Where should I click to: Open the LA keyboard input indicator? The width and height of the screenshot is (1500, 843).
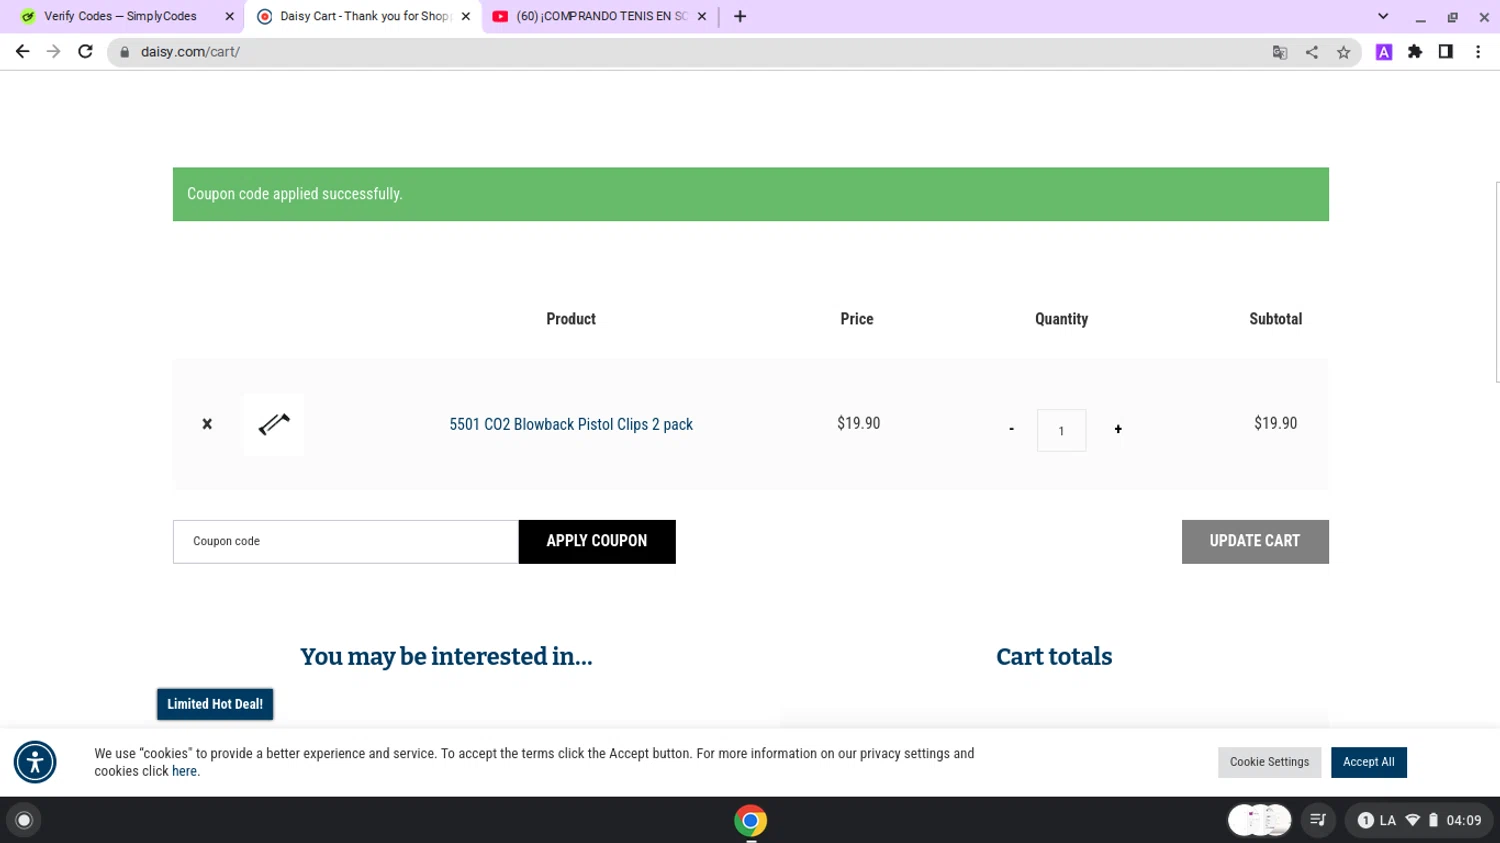(1388, 820)
